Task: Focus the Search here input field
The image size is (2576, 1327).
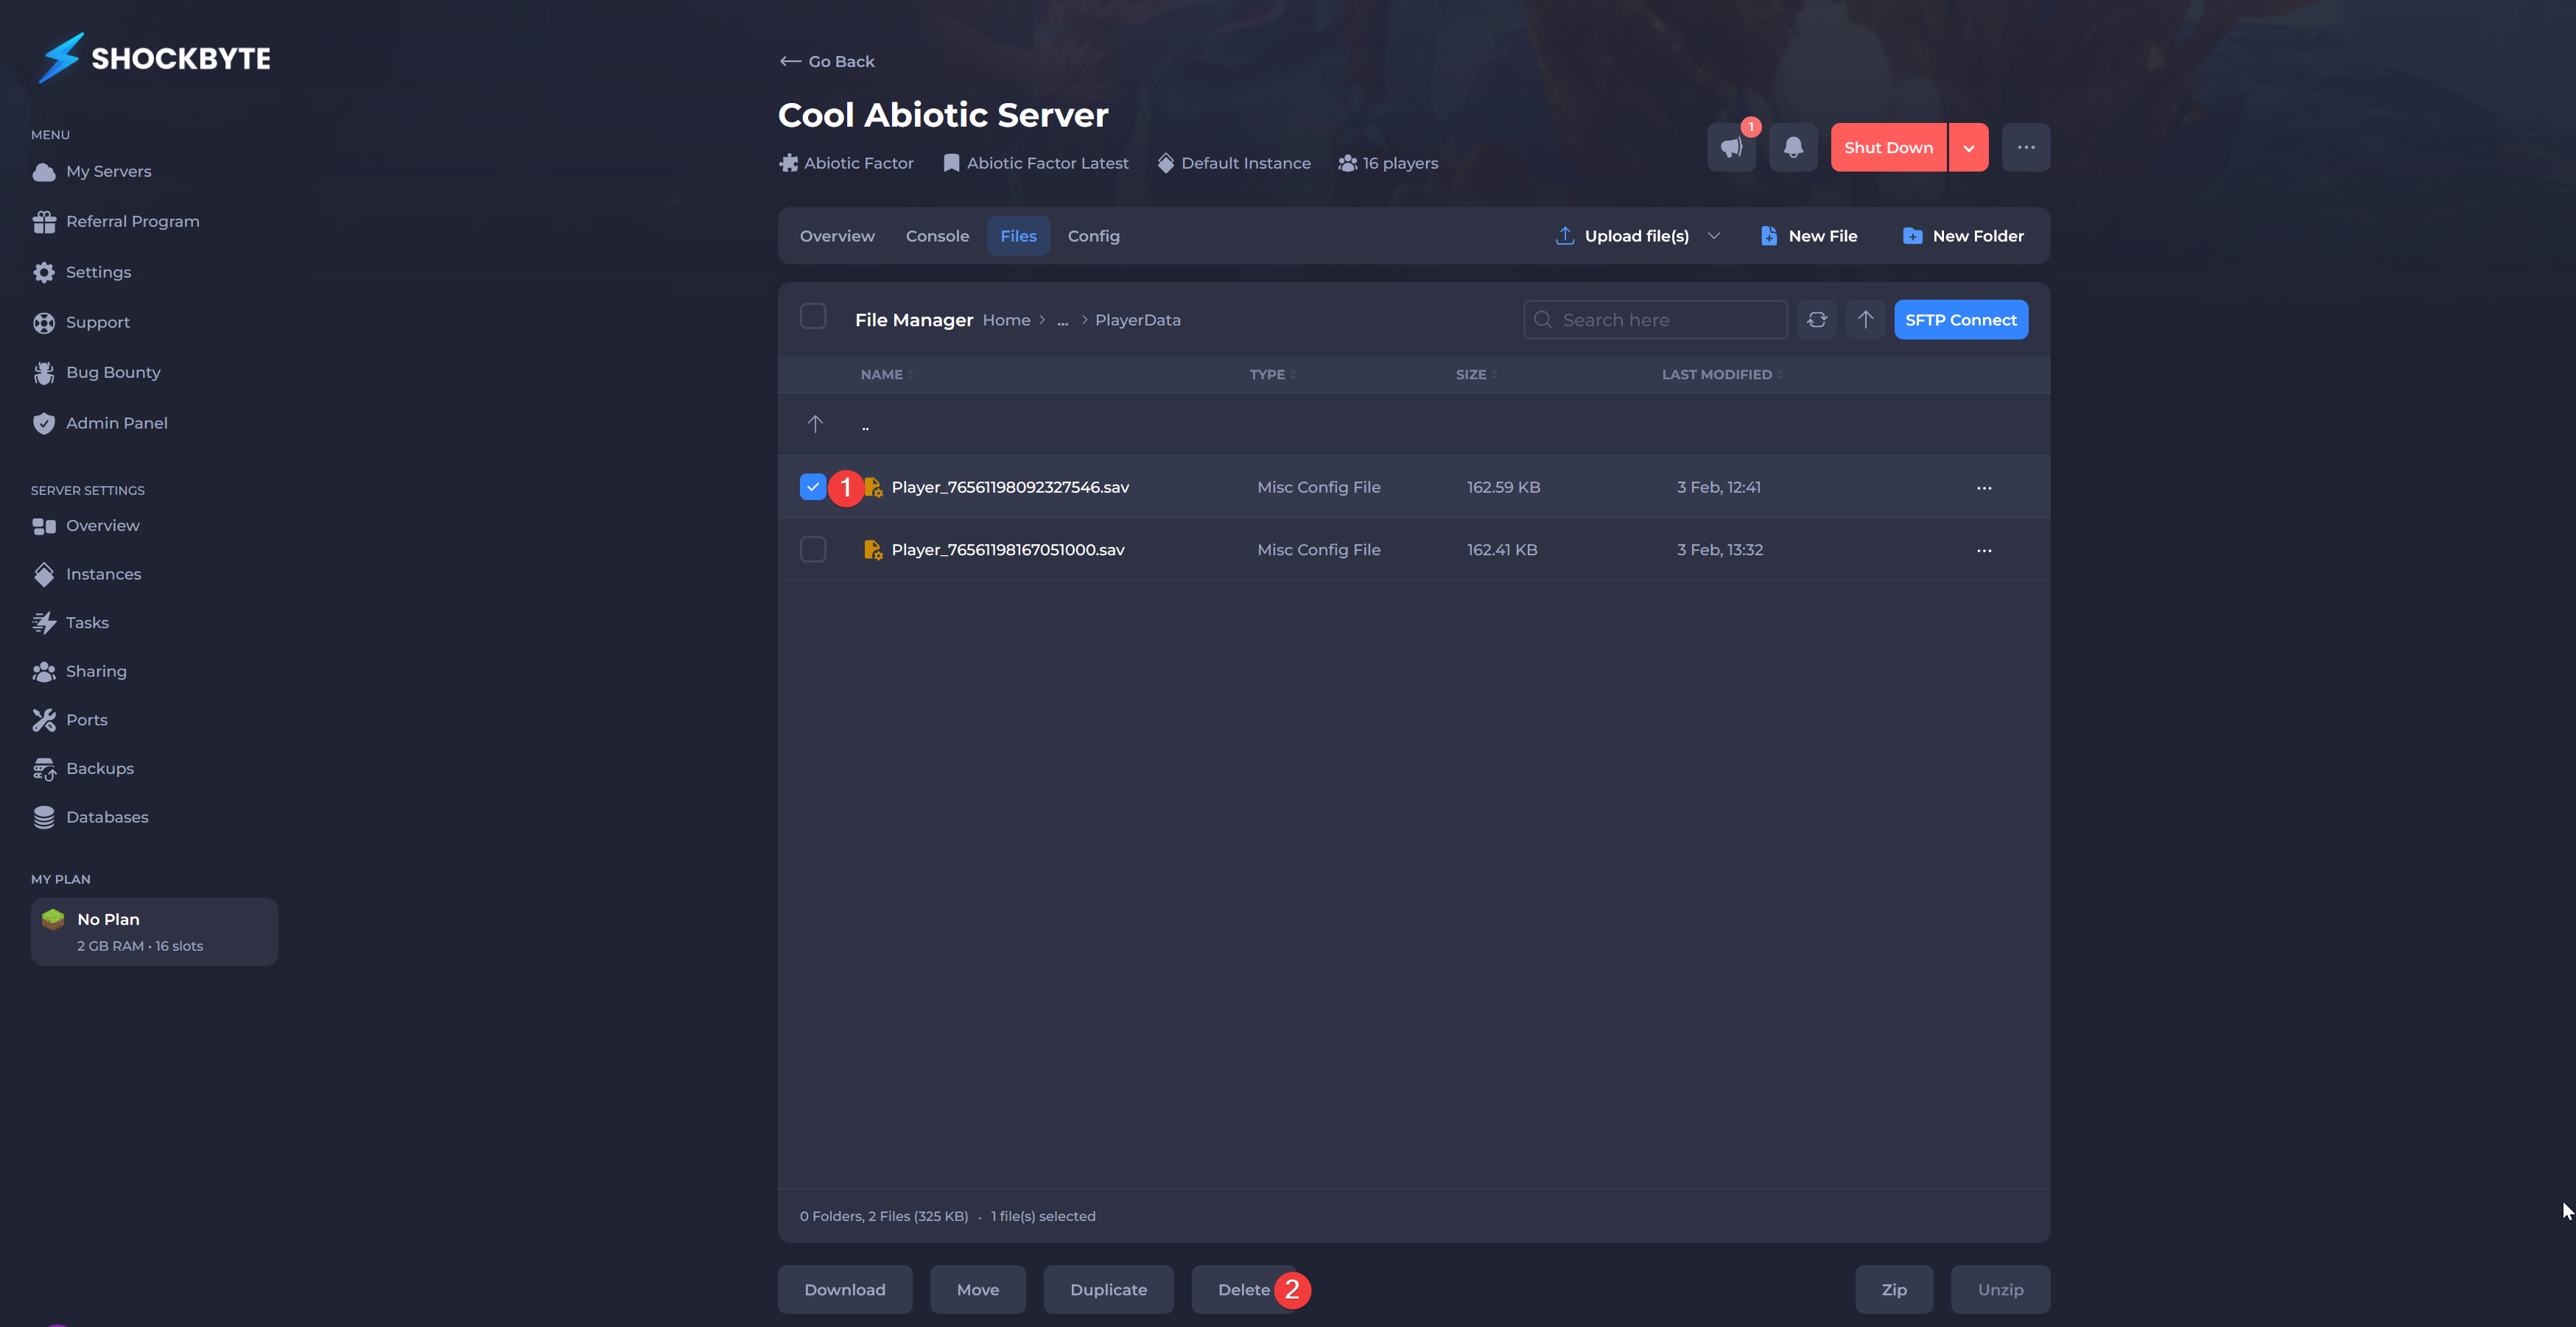Action: click(x=1655, y=320)
